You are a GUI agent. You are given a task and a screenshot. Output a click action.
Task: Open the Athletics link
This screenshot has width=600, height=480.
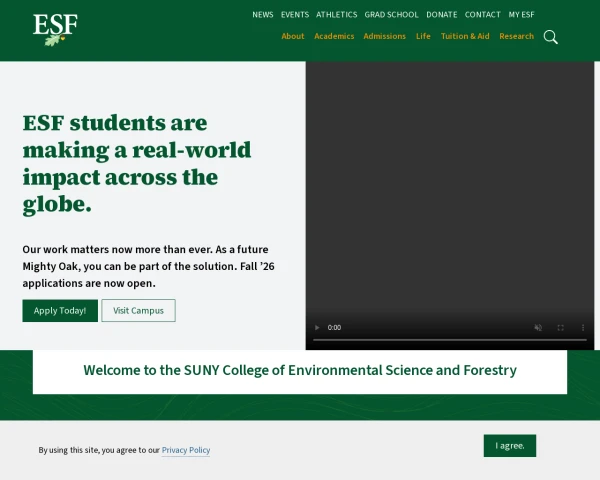pos(336,15)
